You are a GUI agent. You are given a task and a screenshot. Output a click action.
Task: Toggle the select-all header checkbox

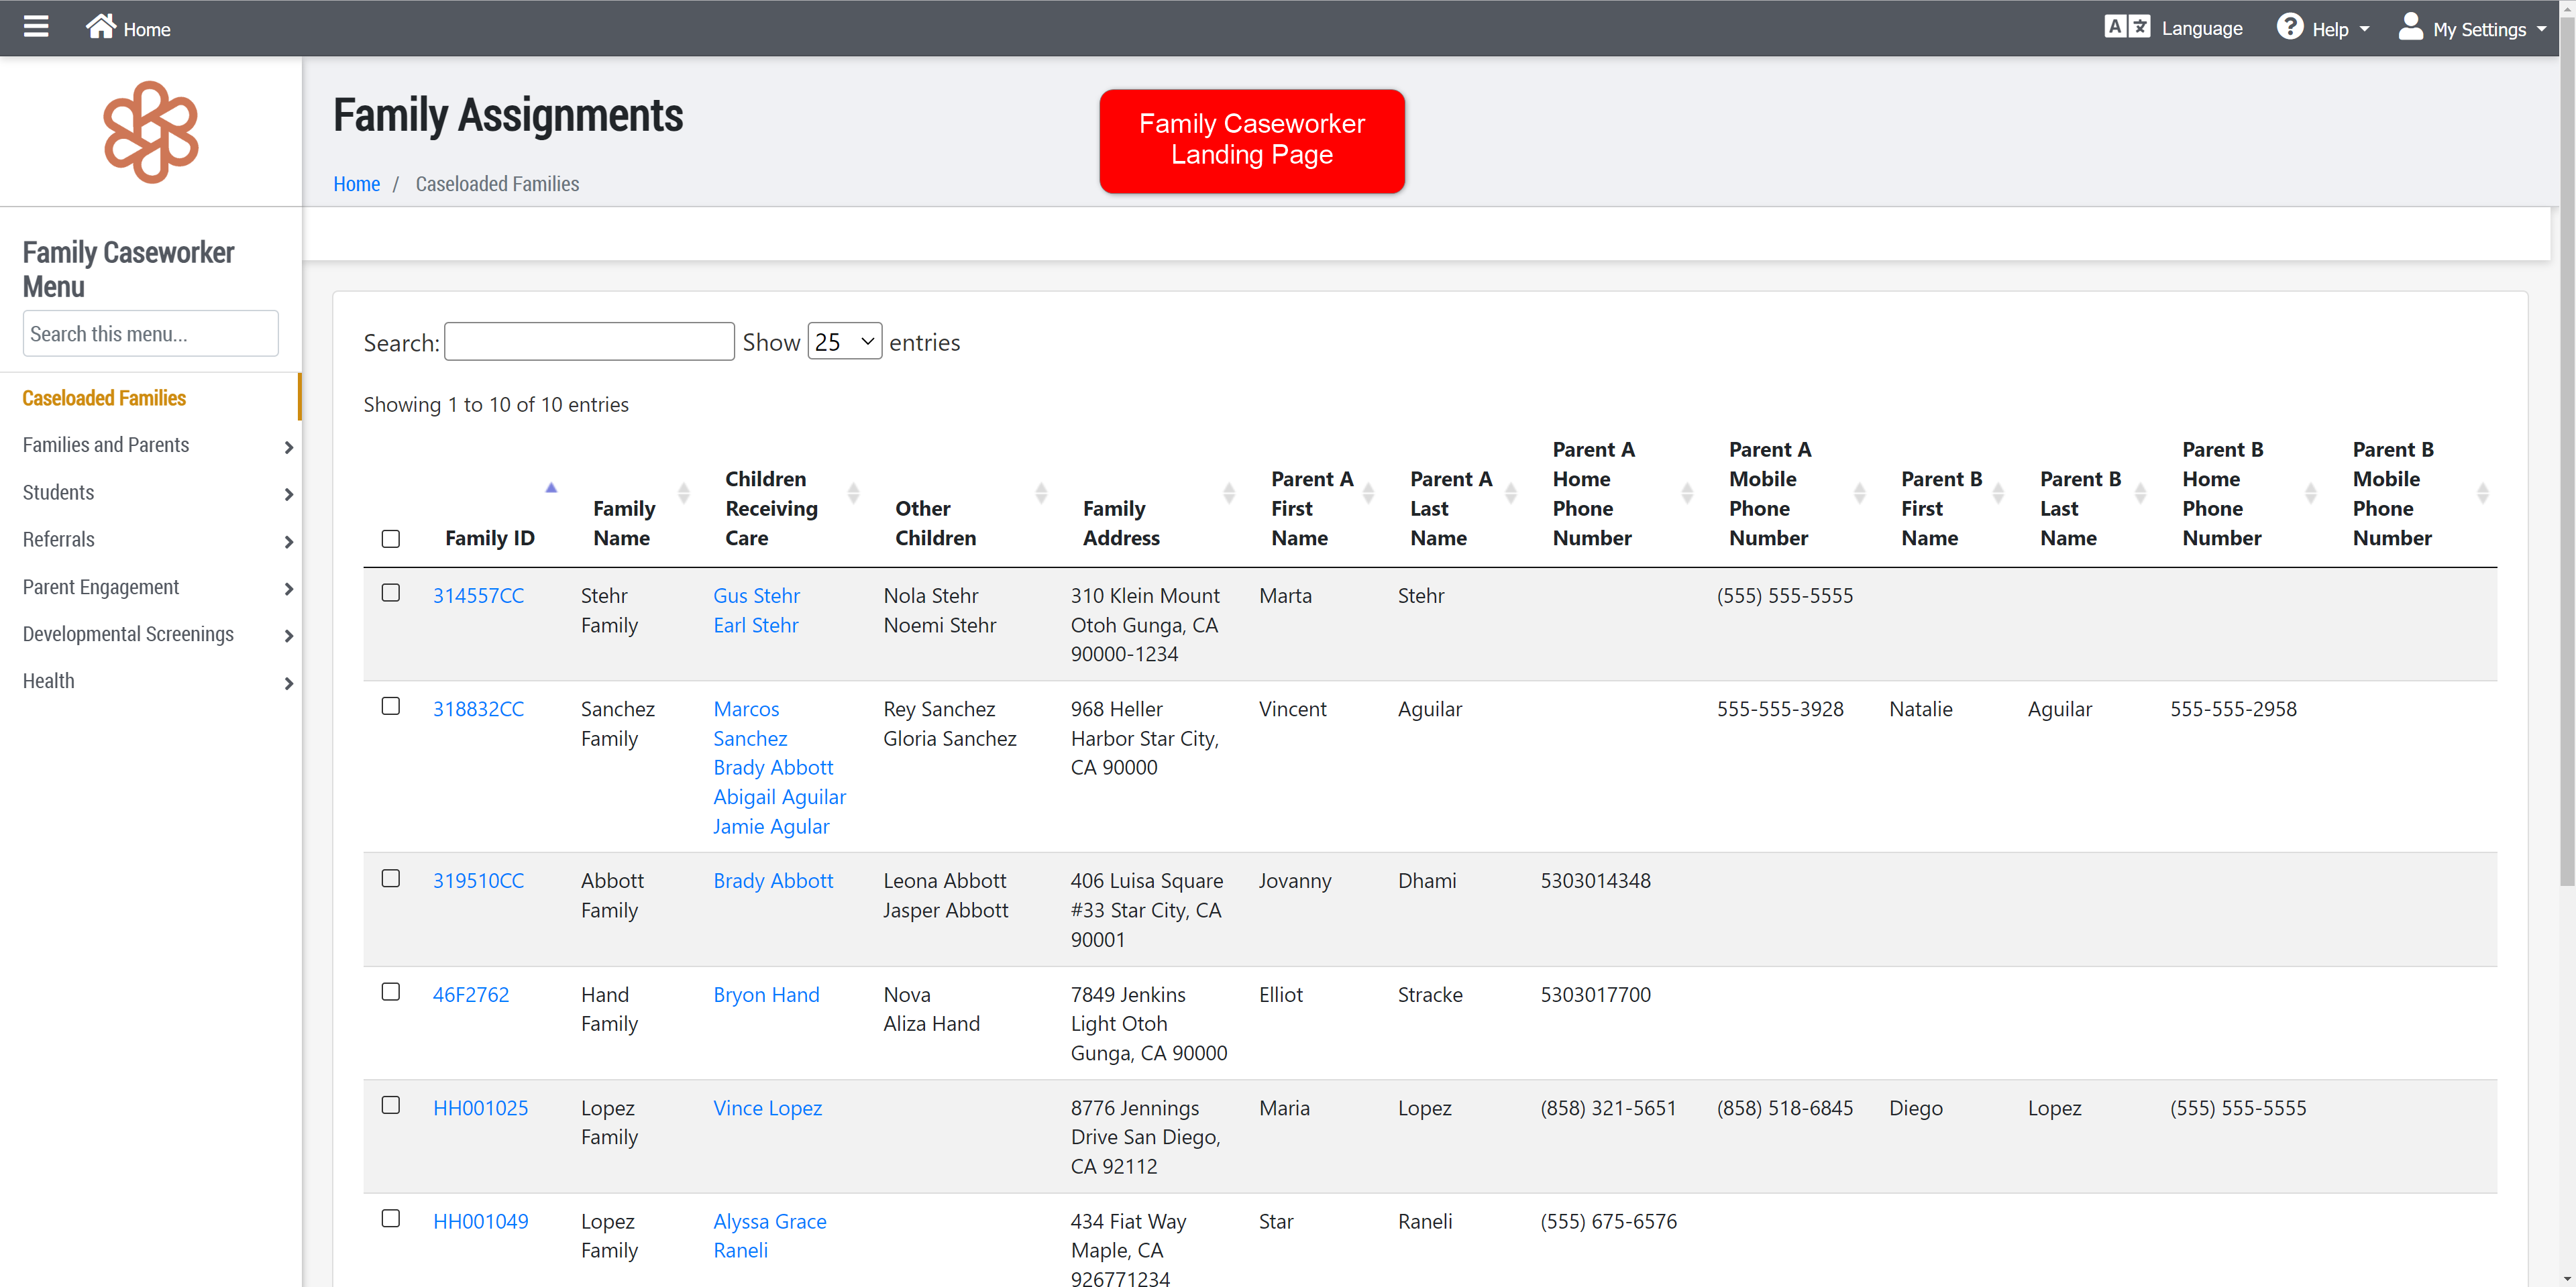coord(391,539)
